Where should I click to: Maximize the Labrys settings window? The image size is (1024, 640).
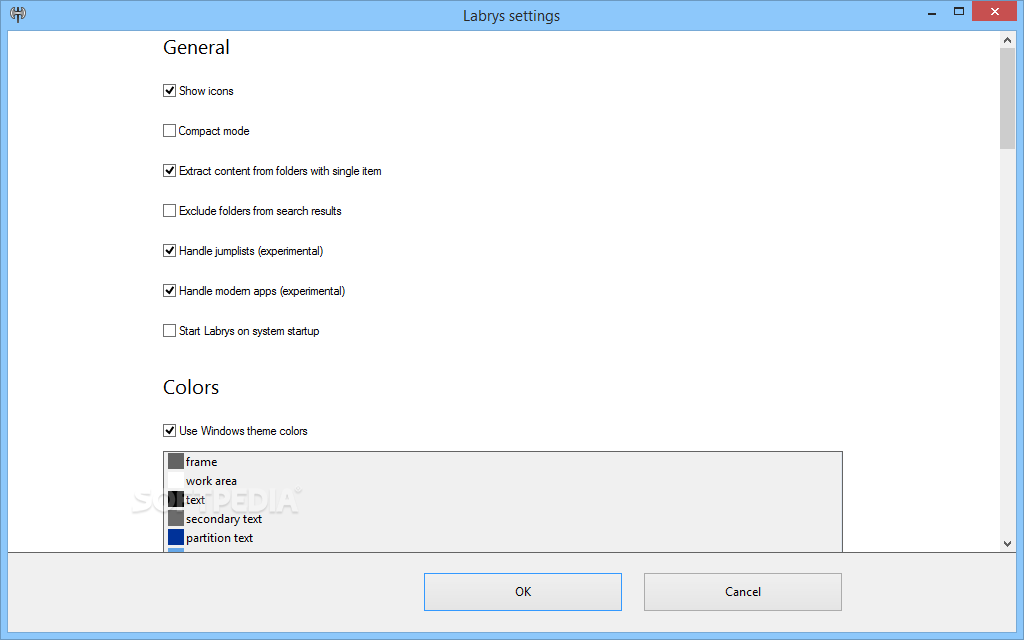pyautogui.click(x=959, y=11)
